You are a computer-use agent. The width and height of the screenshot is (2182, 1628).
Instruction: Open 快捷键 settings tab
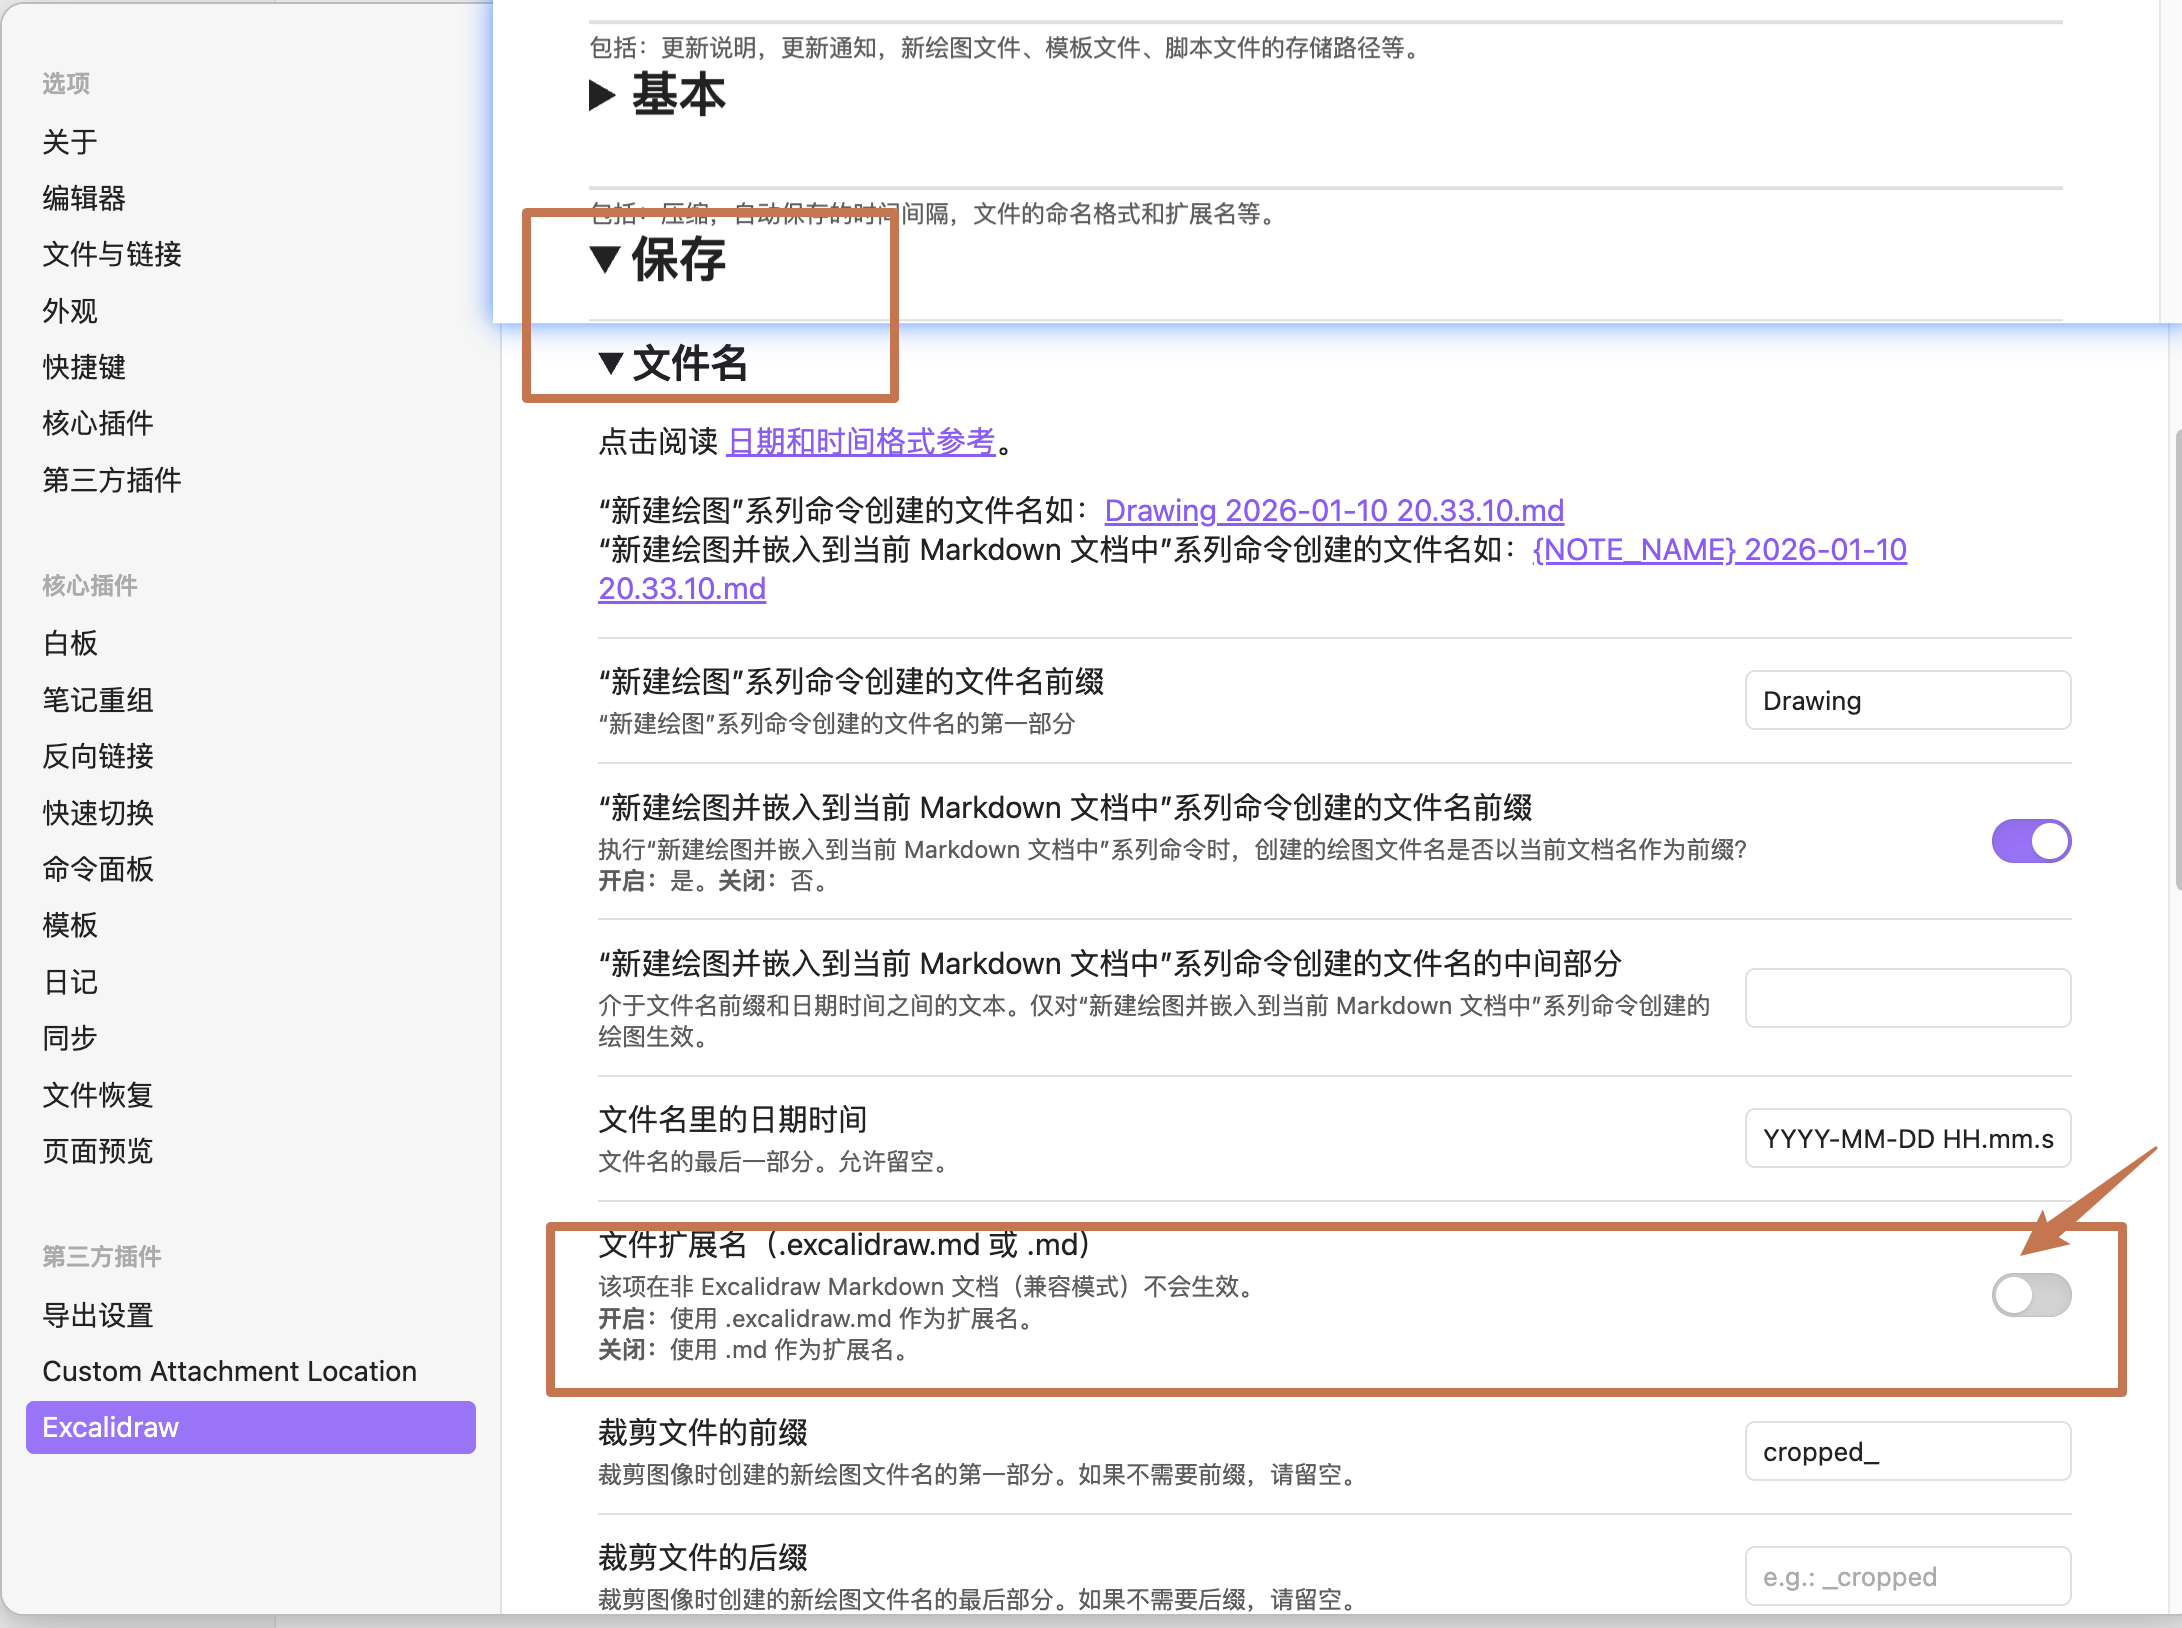coord(84,367)
